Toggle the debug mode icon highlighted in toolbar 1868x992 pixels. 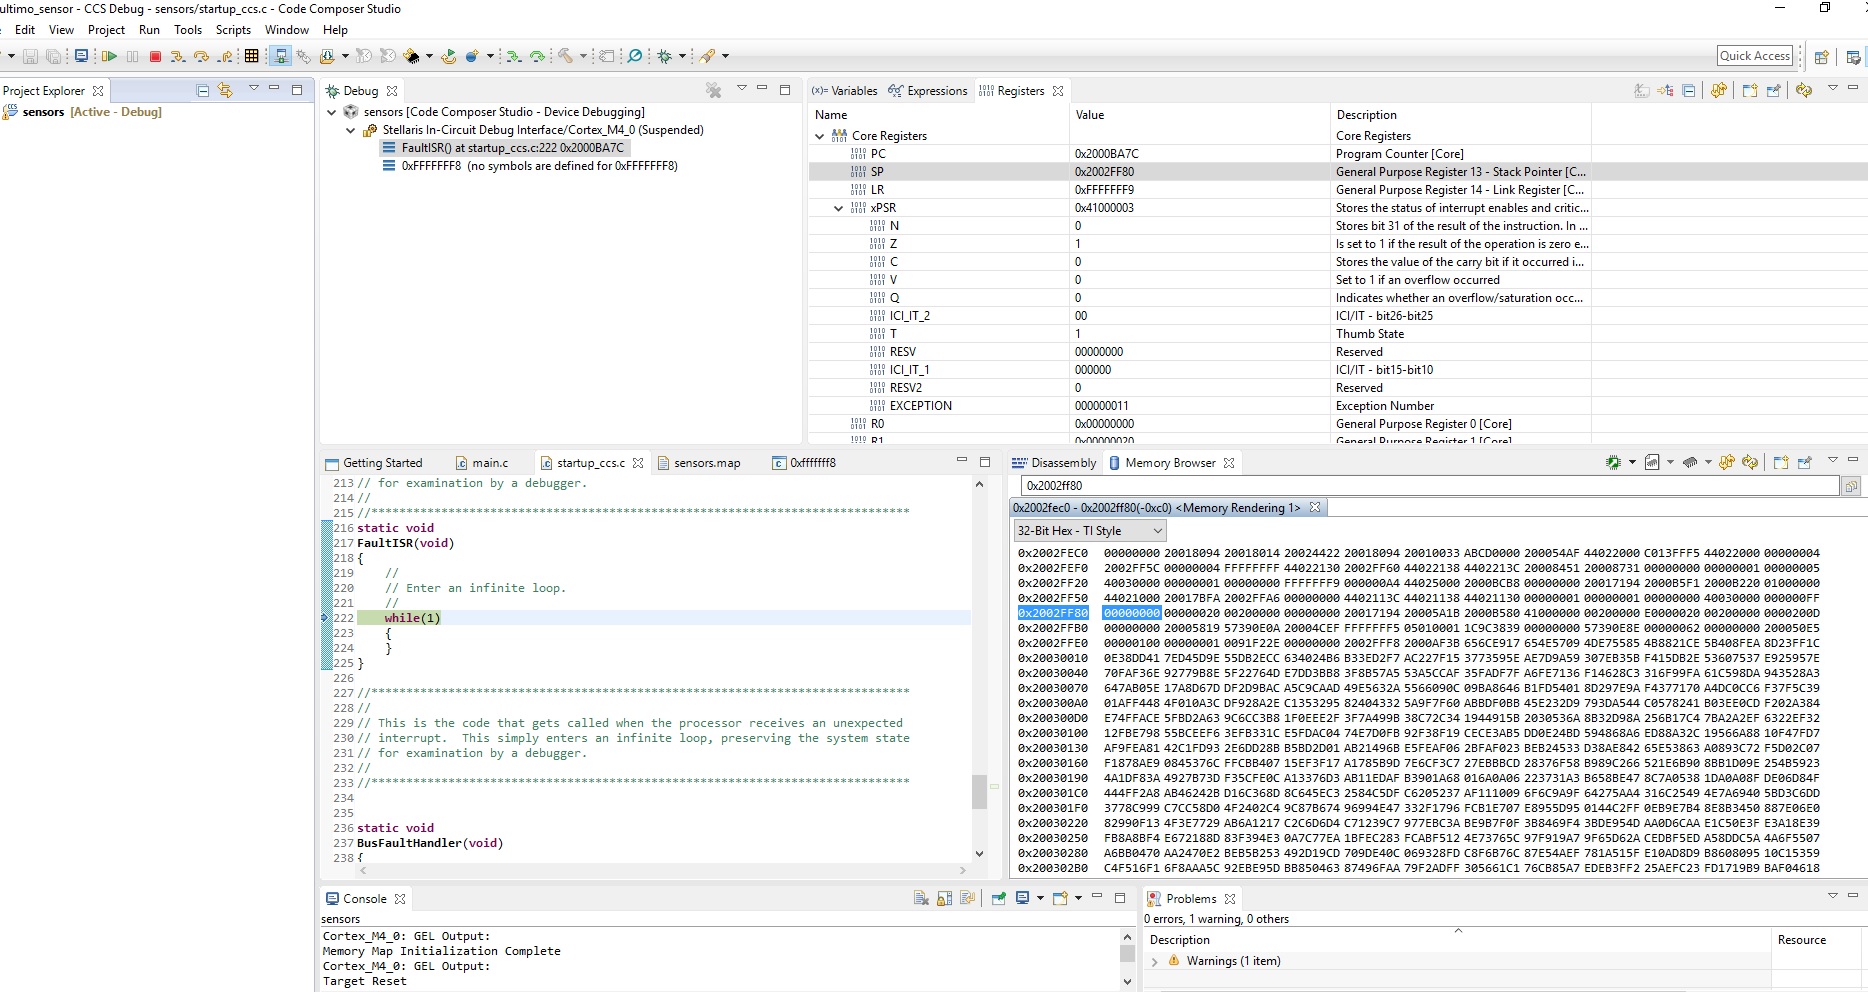(x=280, y=56)
